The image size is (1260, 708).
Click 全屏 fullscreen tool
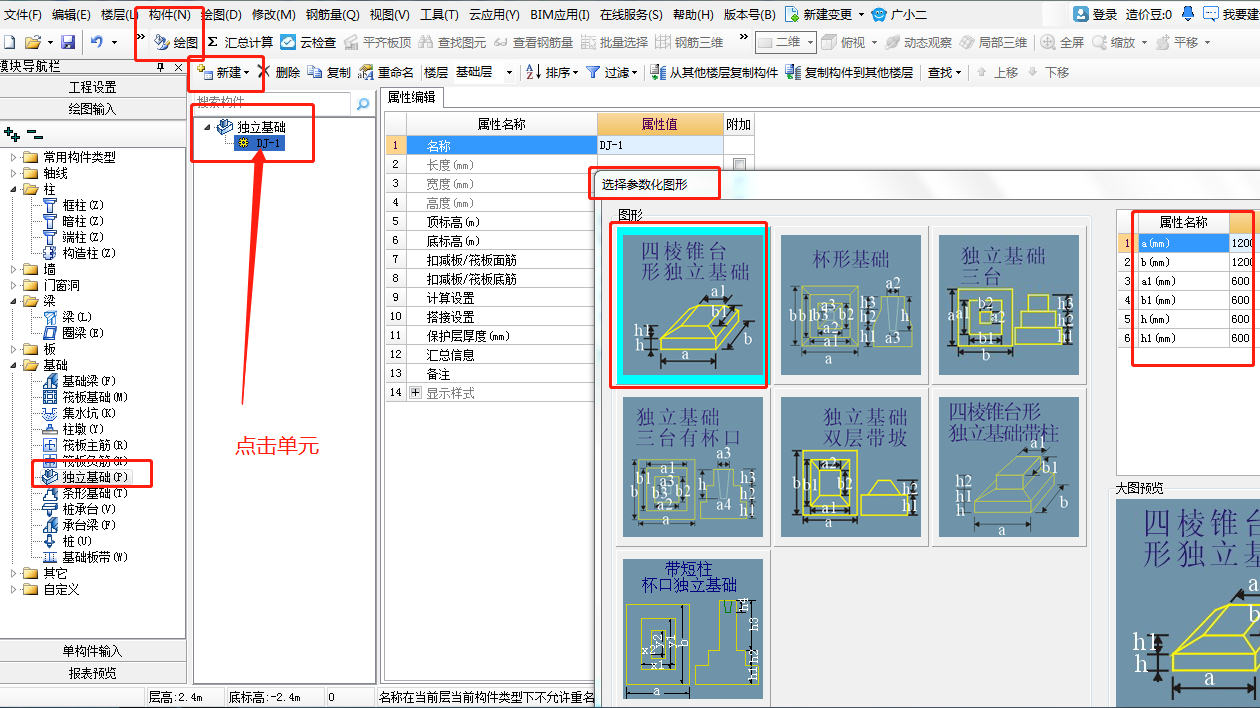click(1063, 43)
